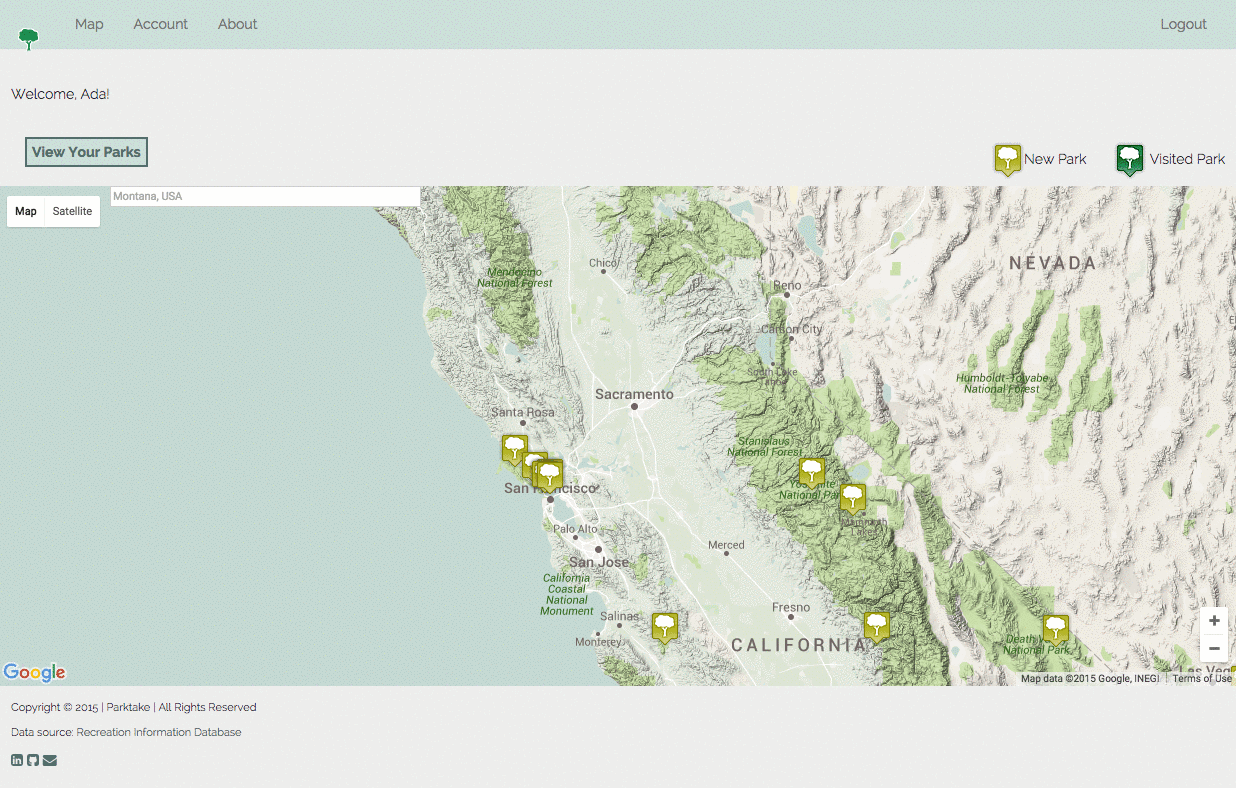1236x788 pixels.
Task: Click the yellow New Park legend icon
Action: (x=1008, y=159)
